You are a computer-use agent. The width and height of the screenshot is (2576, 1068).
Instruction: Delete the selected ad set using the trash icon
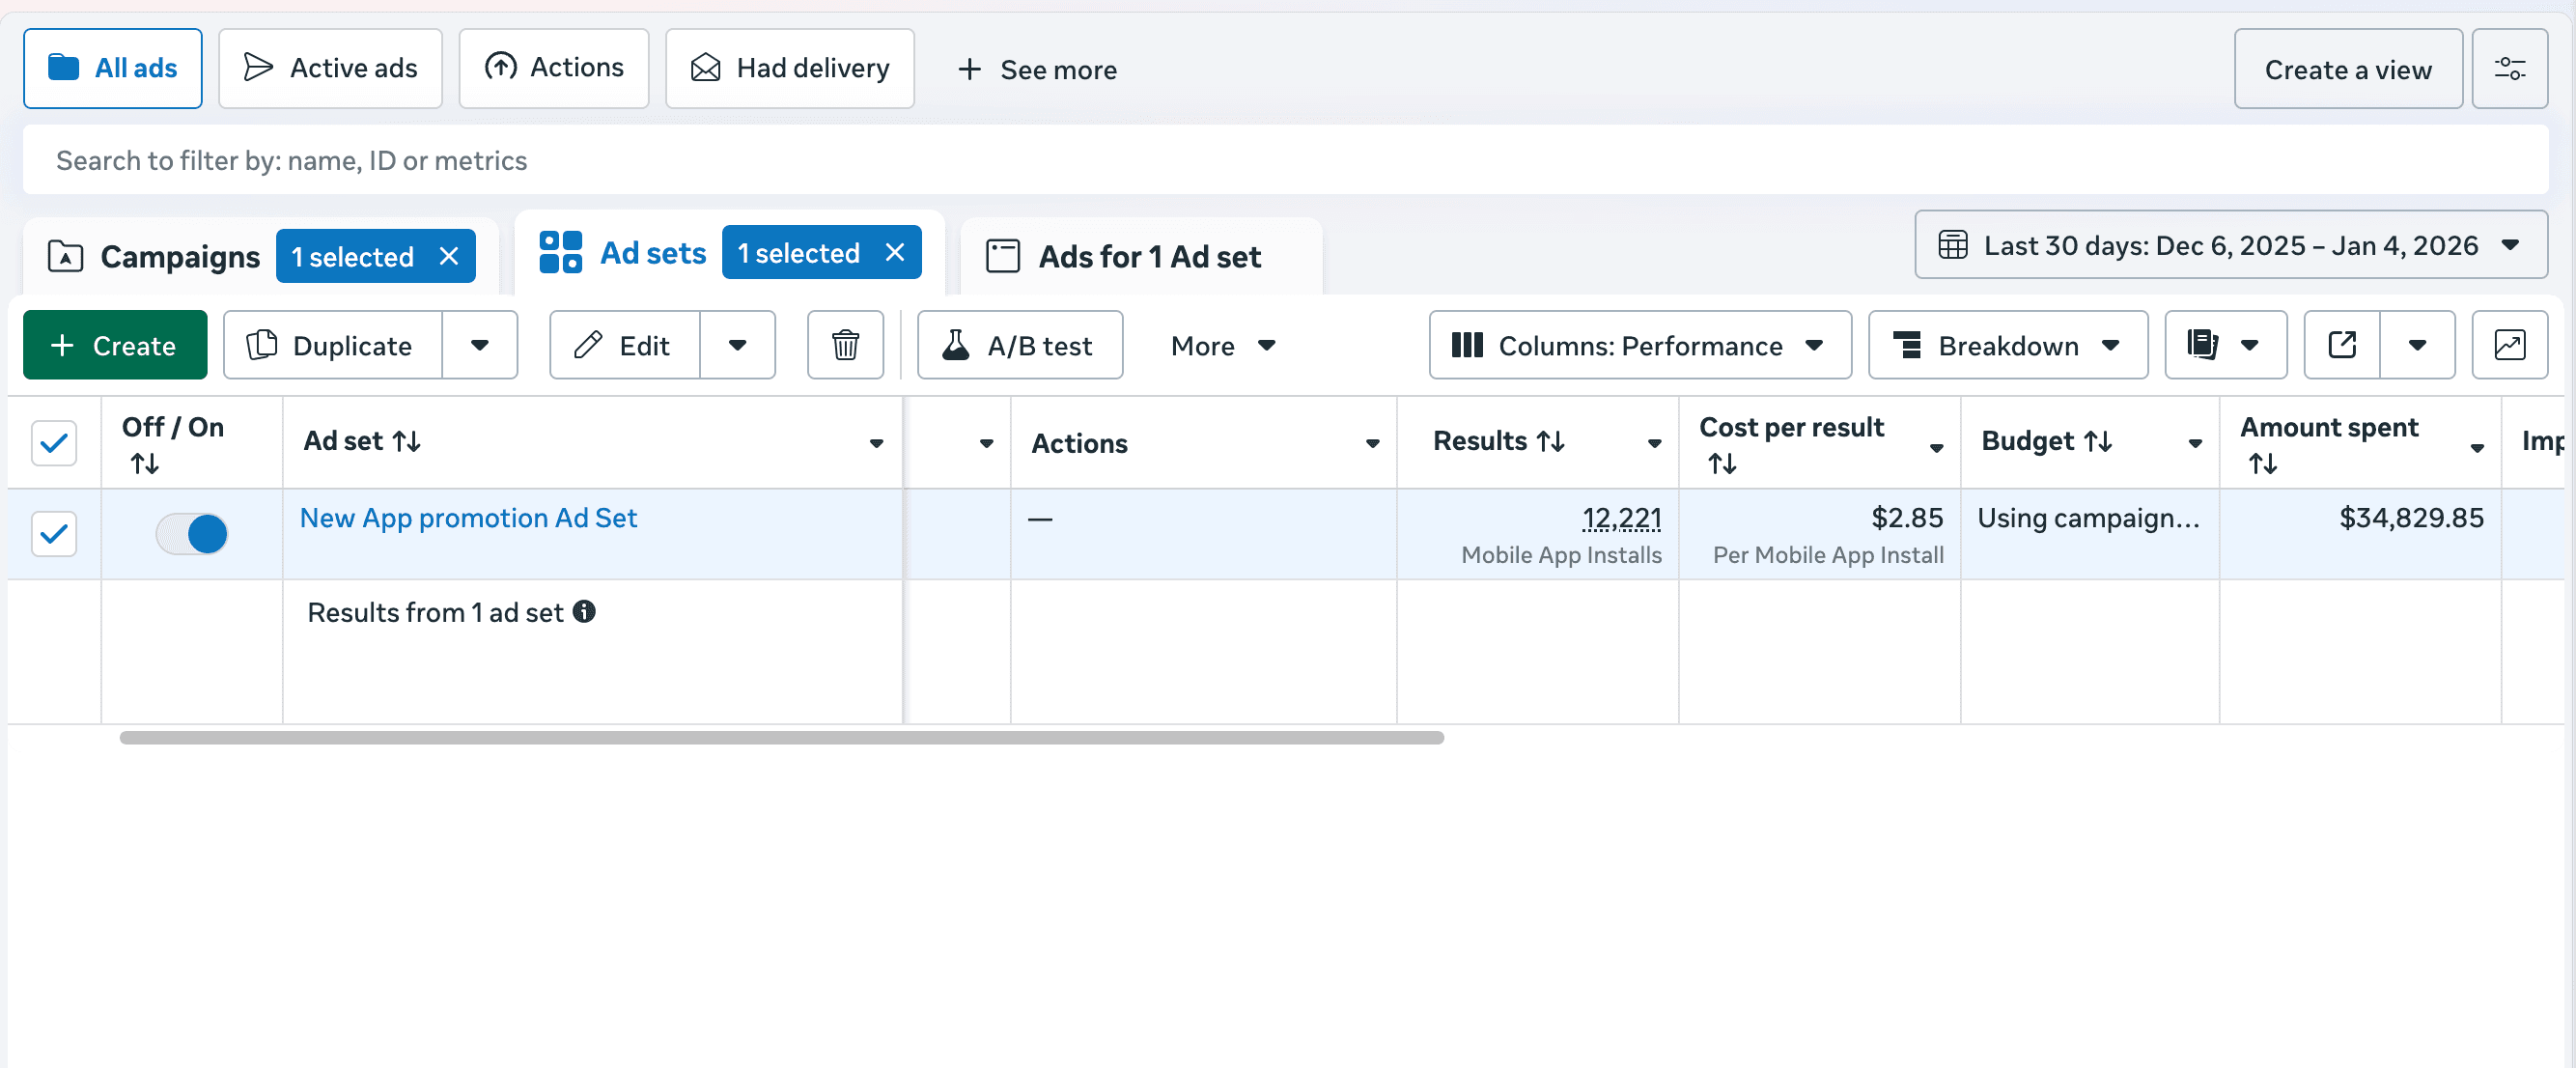(x=845, y=345)
